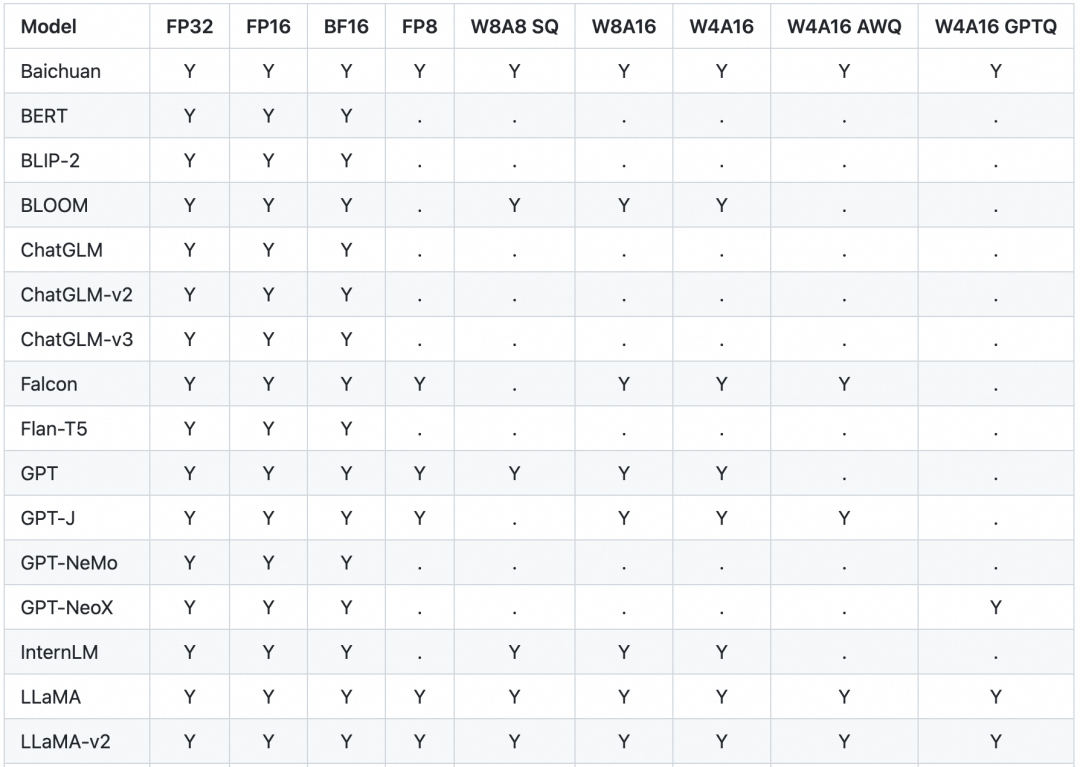Click the FP32 column header
The width and height of the screenshot is (1080, 767).
[x=189, y=27]
